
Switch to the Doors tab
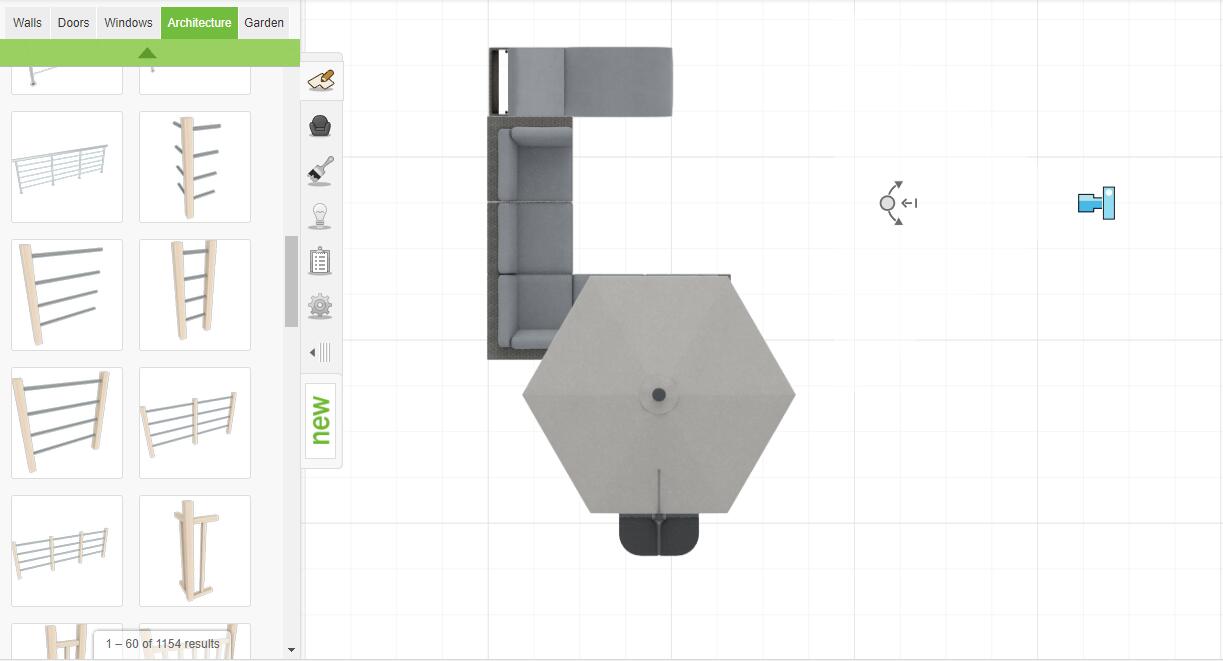(73, 22)
